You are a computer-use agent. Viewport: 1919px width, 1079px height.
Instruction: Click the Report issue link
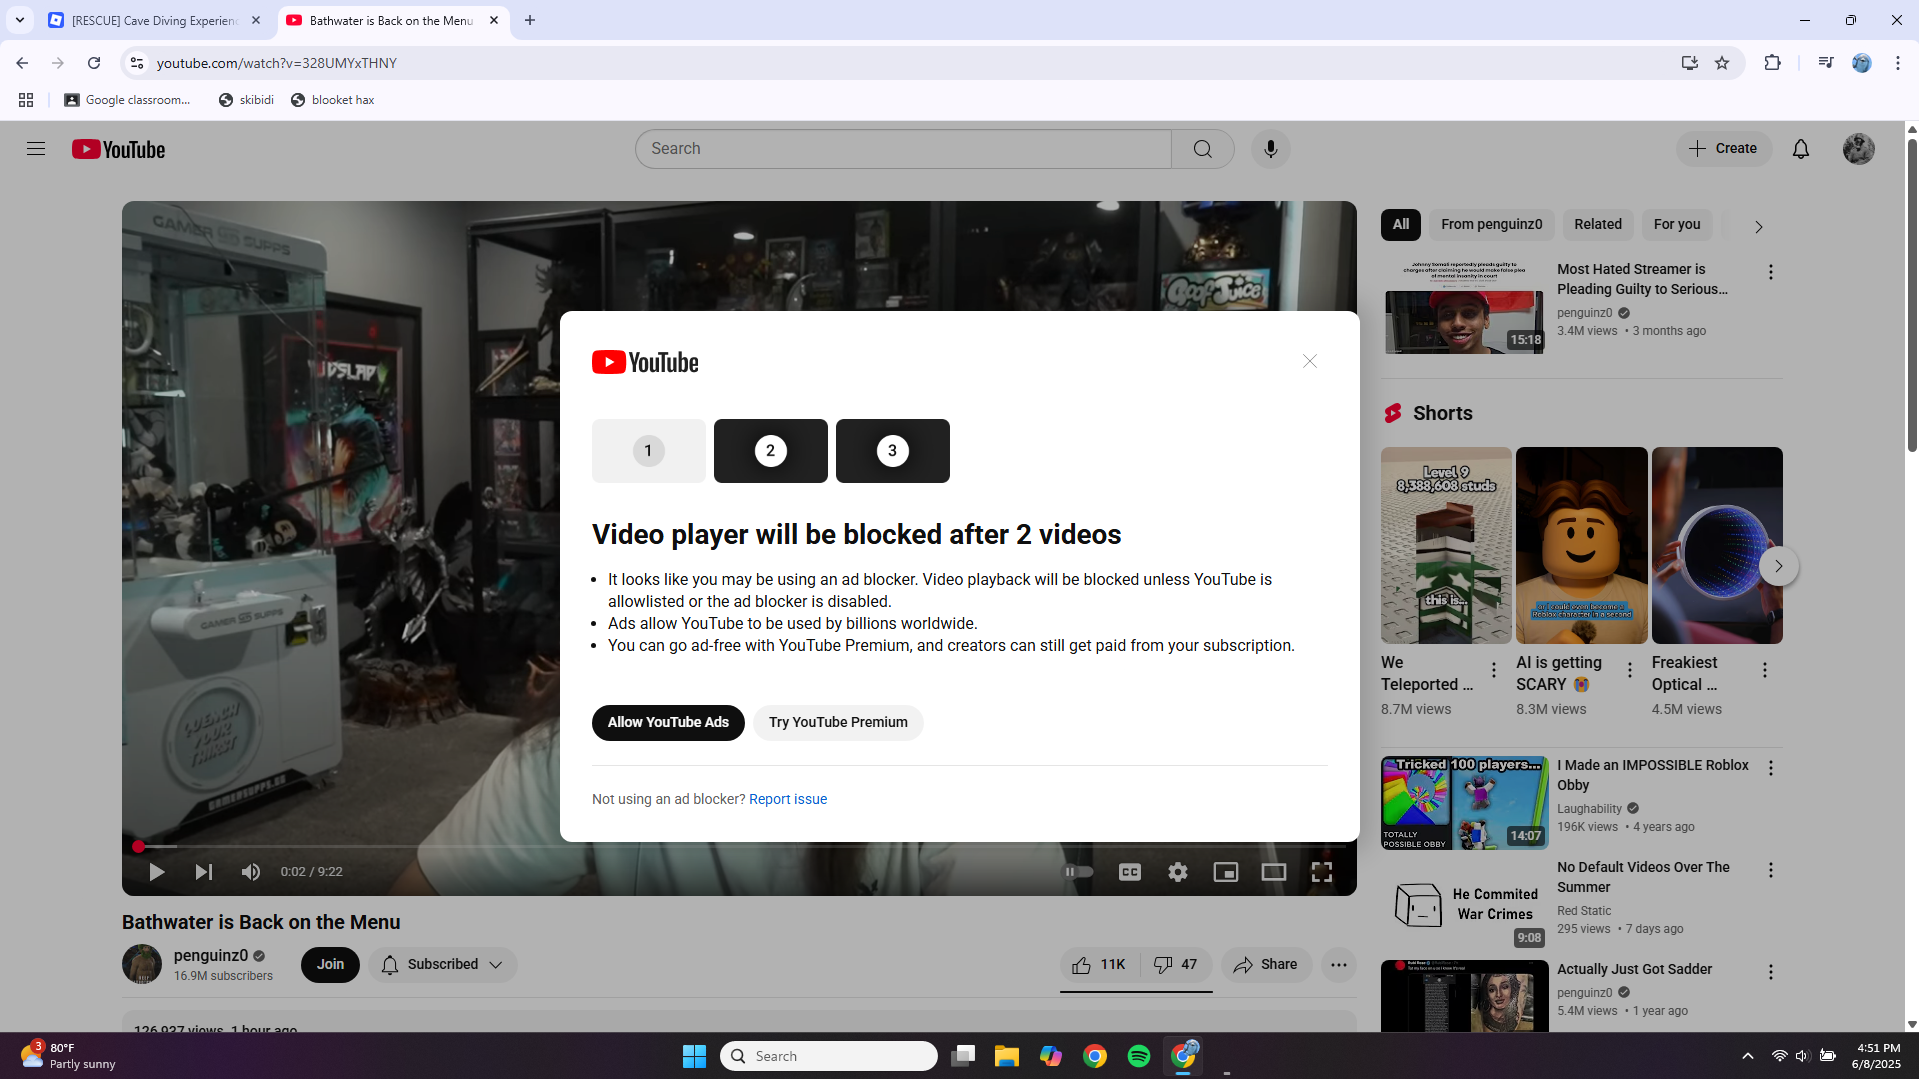tap(787, 799)
